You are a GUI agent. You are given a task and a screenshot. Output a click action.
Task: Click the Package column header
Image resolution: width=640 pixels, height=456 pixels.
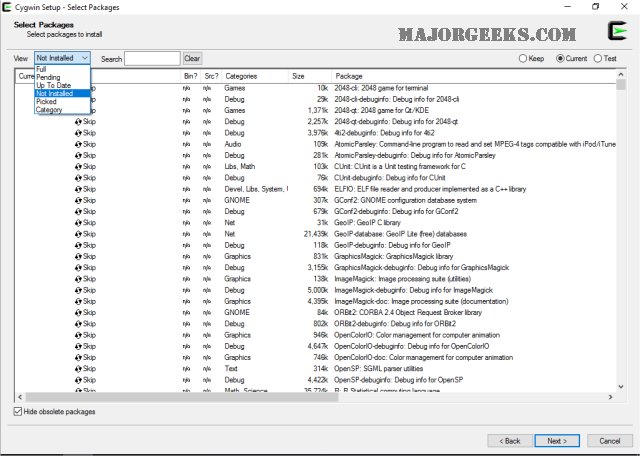click(x=473, y=76)
